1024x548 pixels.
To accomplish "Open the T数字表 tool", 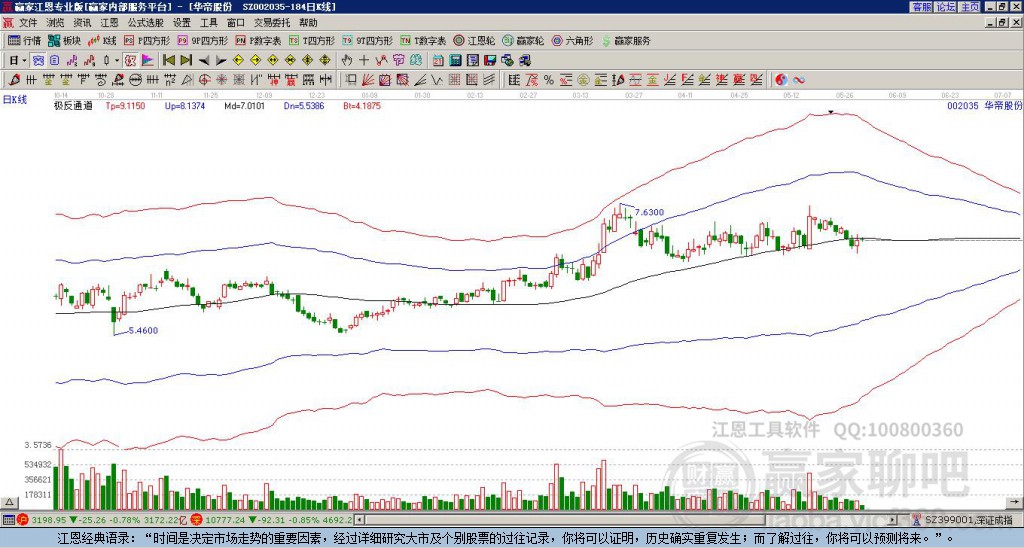I will pos(423,40).
